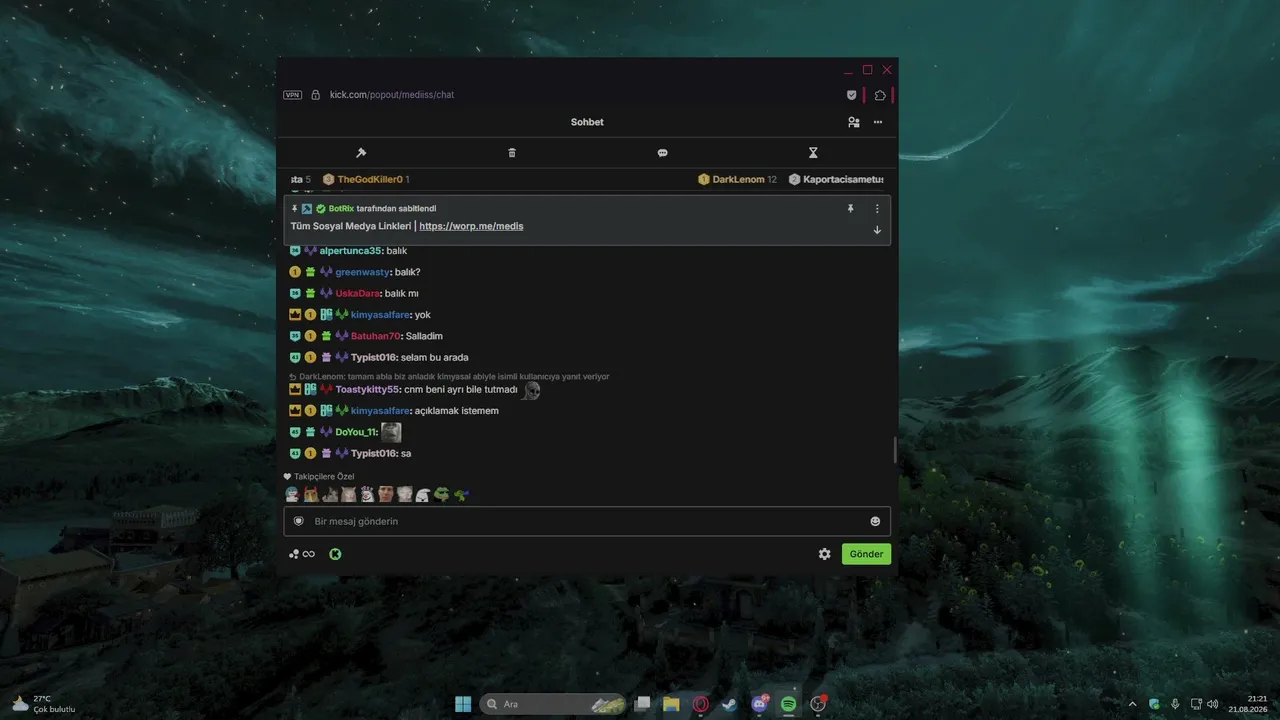1280x720 pixels.
Task: Click kimyasalfare's name in the "yok" message
Action: tap(380, 315)
